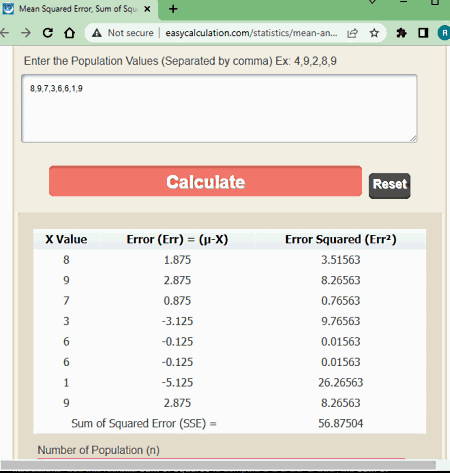This screenshot has width=450, height=473.
Task: Click the squared error 26.26563
Action: (341, 382)
